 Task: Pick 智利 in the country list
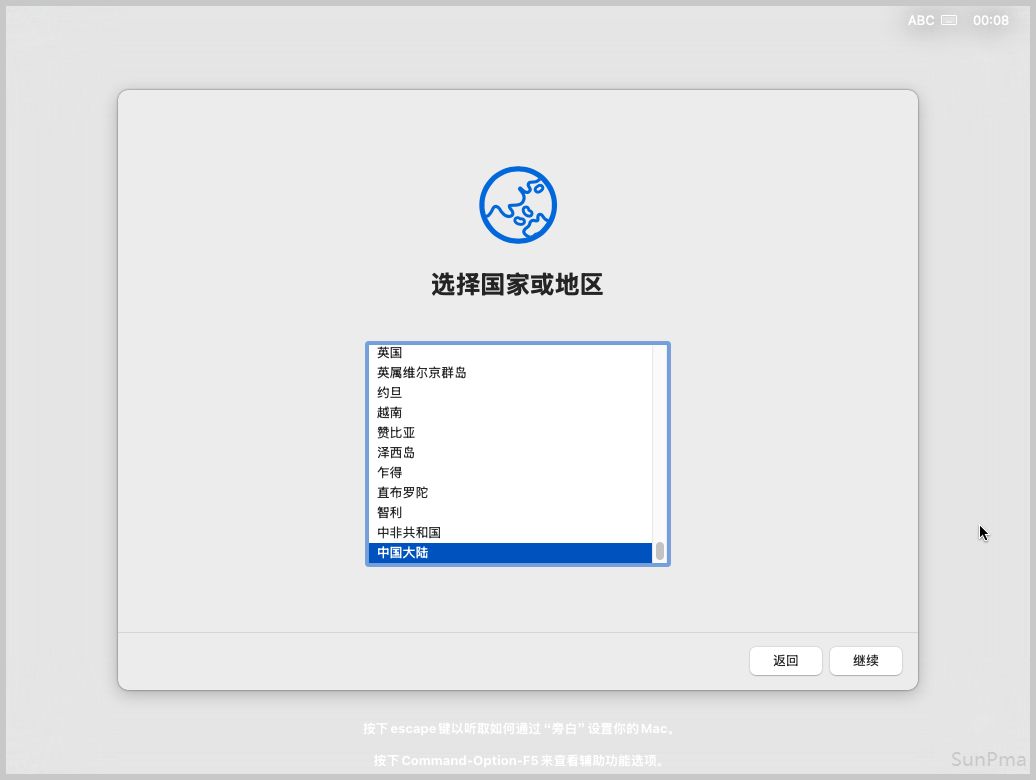pos(390,513)
